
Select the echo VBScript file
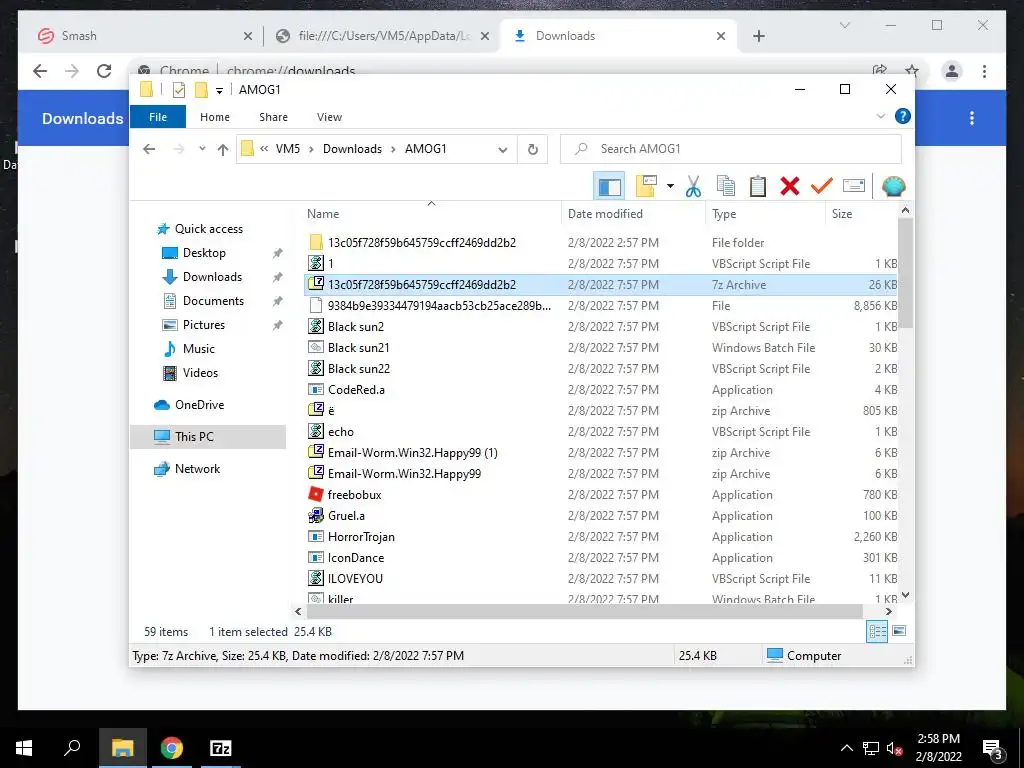(341, 432)
